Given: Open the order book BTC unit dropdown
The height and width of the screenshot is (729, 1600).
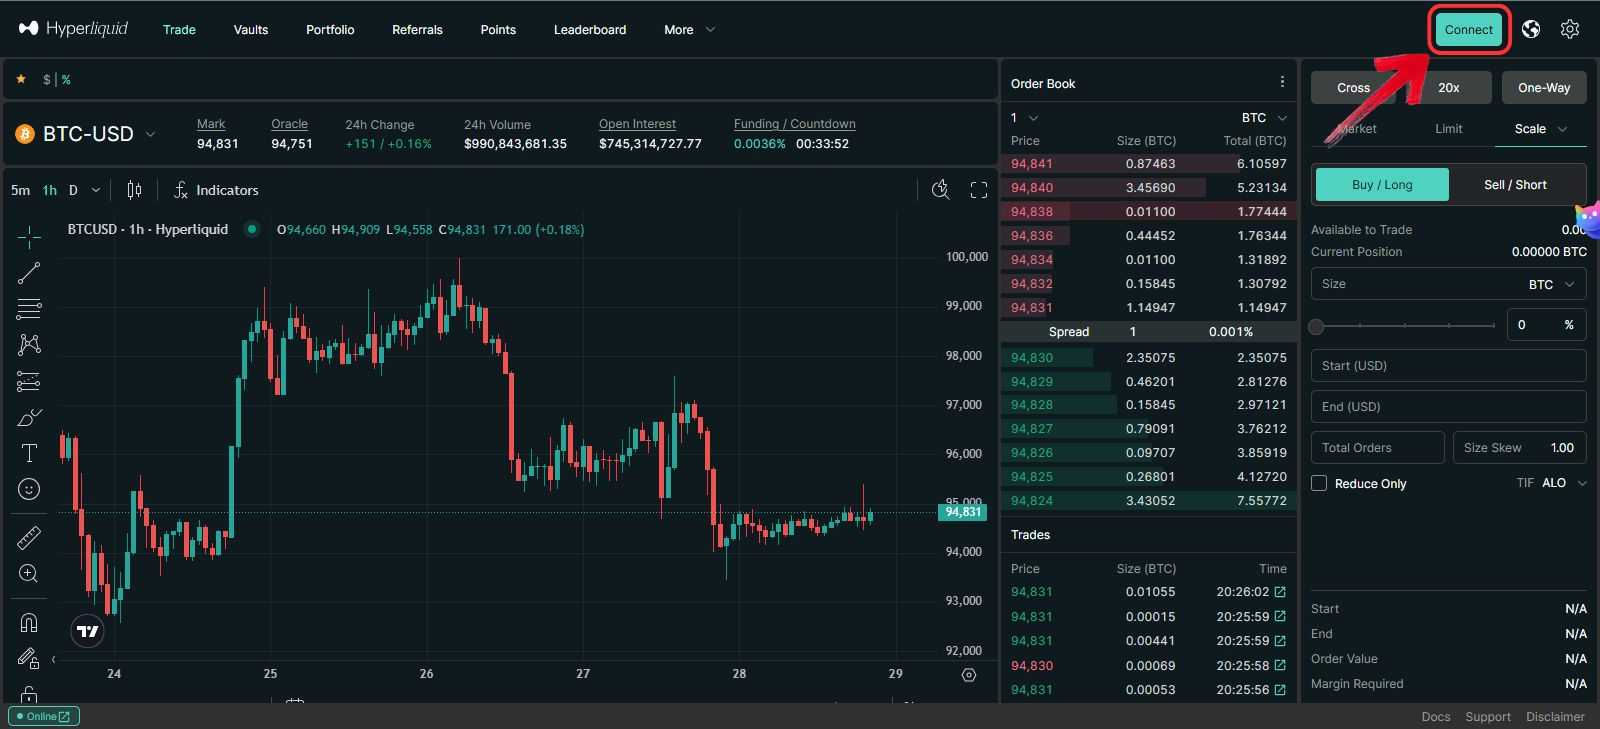Looking at the screenshot, I should tap(1264, 117).
